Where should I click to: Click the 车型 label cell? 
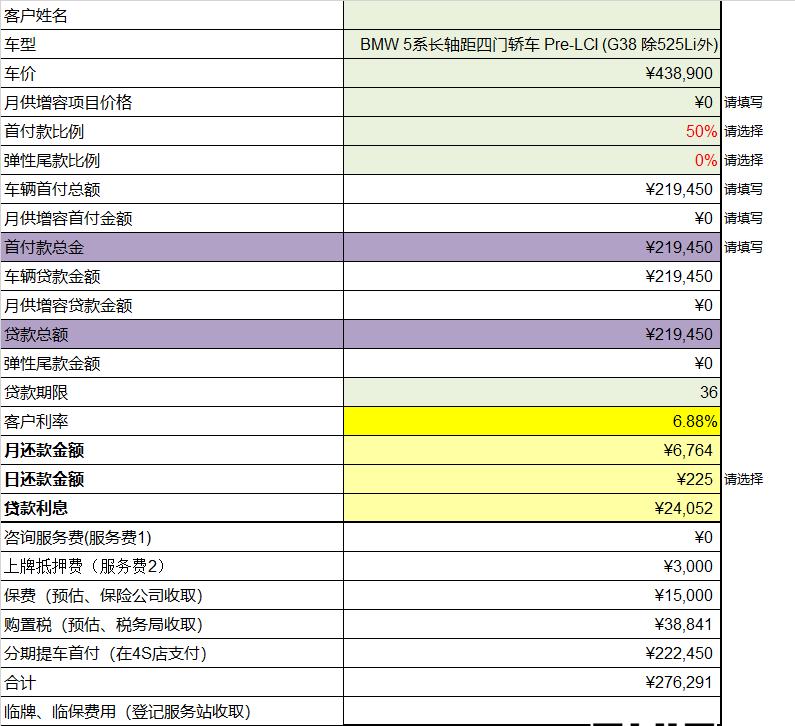click(x=172, y=44)
